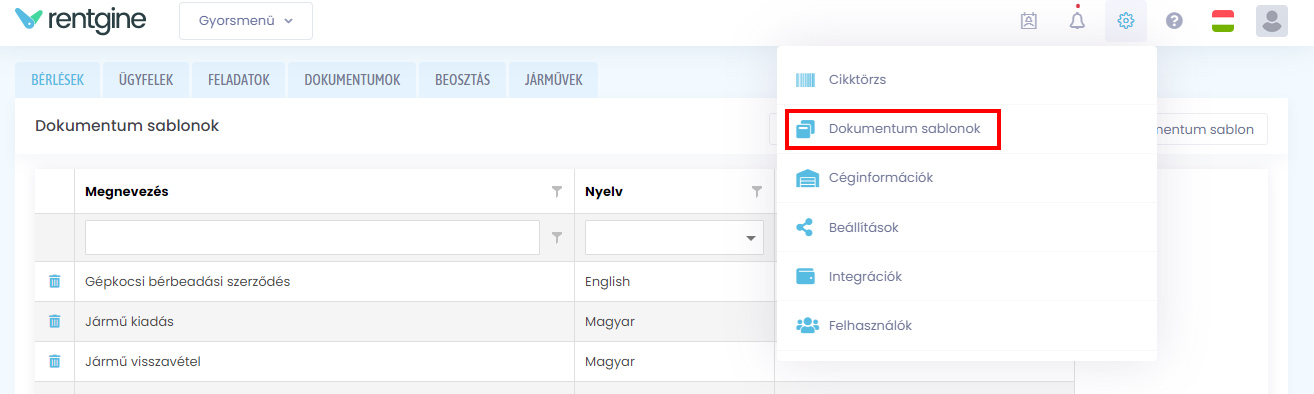Switch to the JÁRMŰVEK tab
This screenshot has width=1314, height=394.
tap(554, 81)
